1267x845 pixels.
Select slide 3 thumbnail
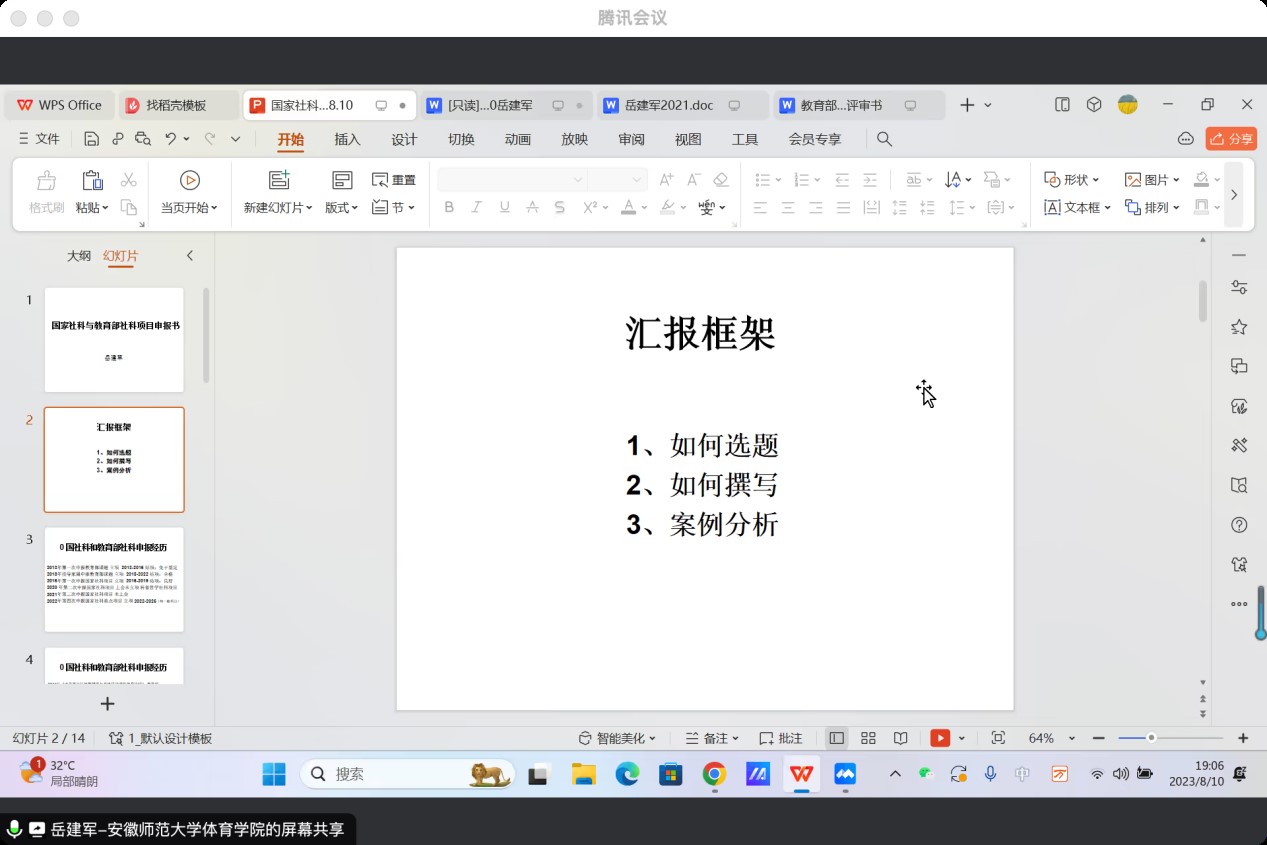tap(114, 579)
